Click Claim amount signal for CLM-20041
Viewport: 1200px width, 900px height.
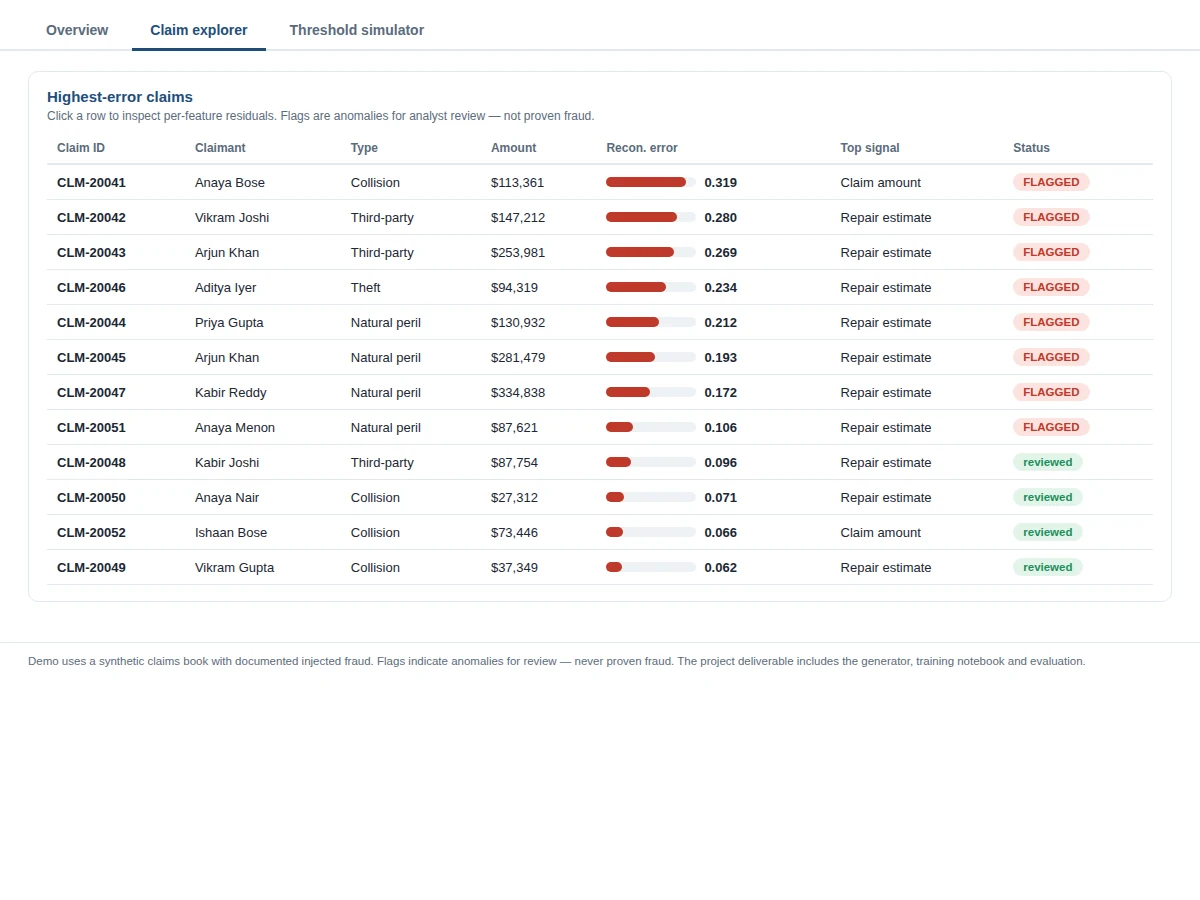(x=881, y=182)
